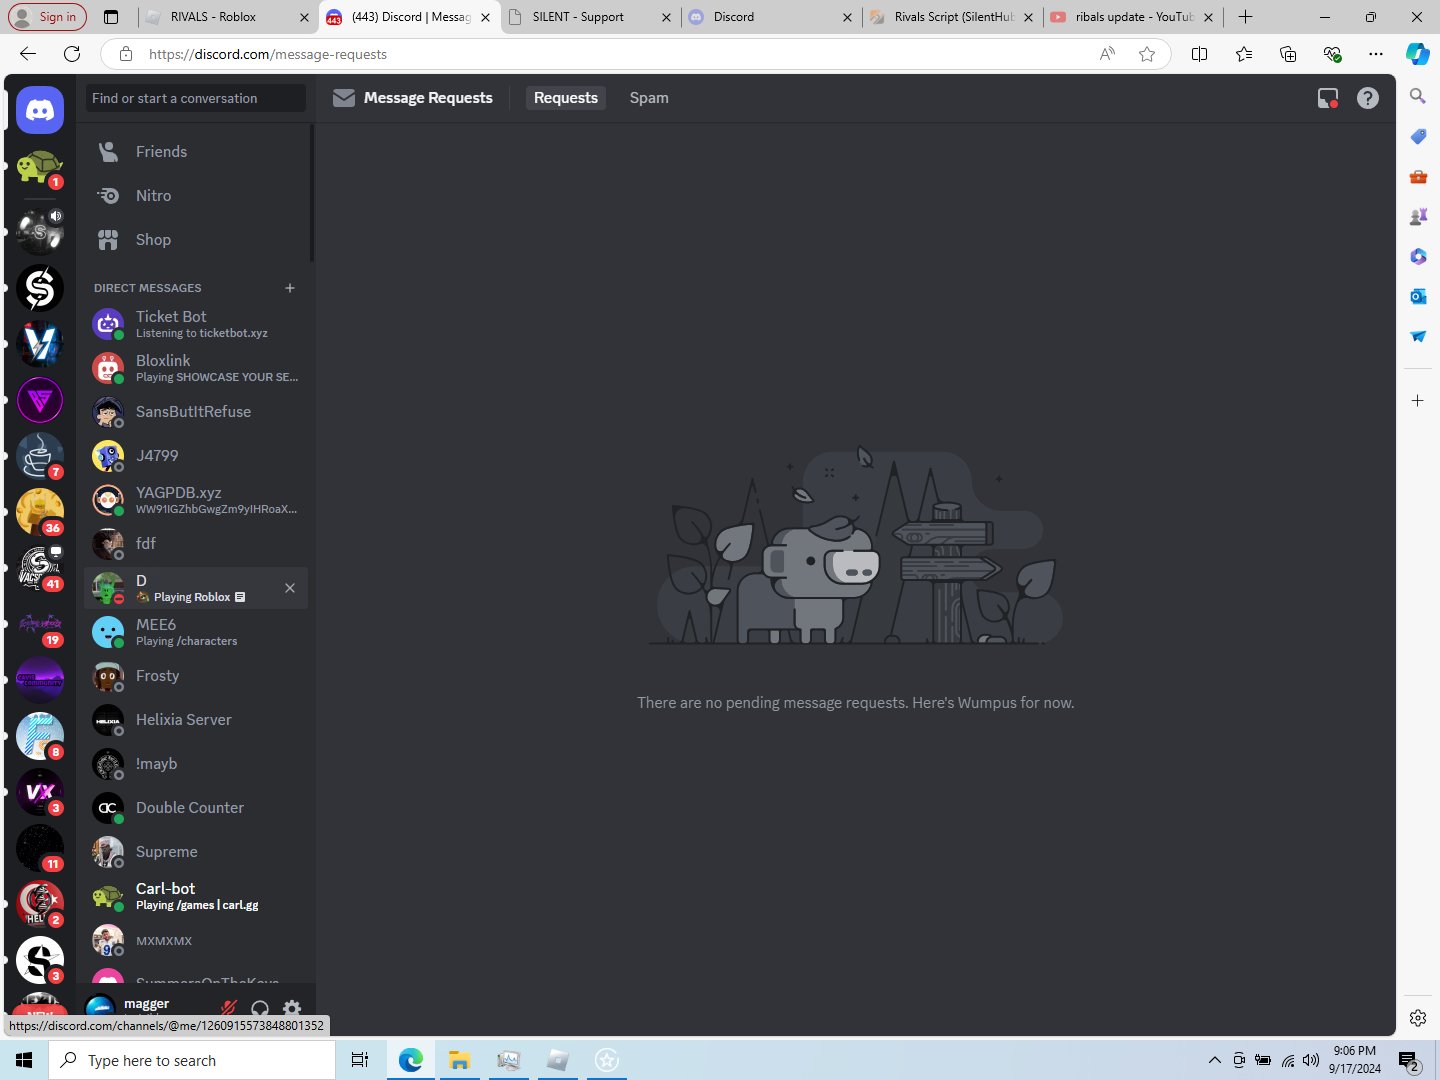Go back in browser
1440x1080 pixels.
[28, 54]
